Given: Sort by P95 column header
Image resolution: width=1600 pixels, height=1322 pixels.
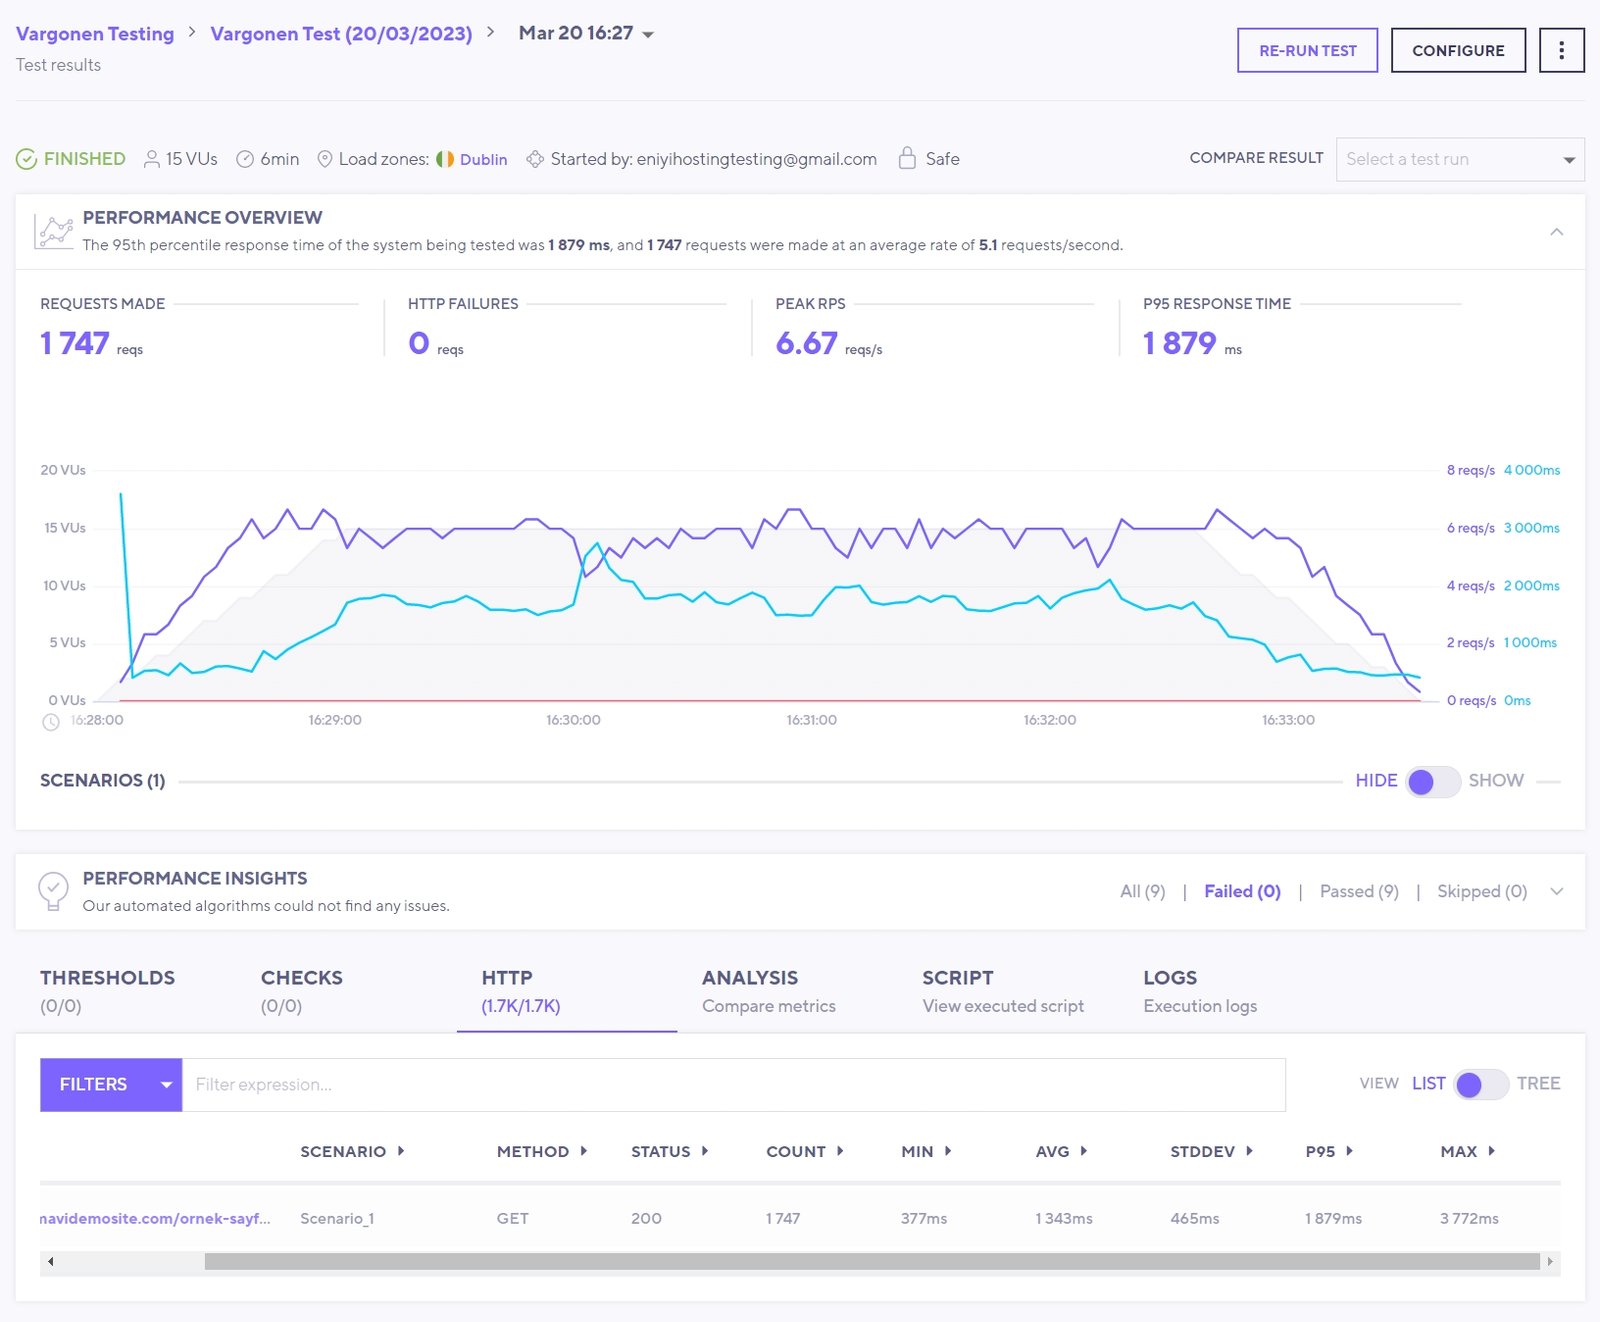Looking at the screenshot, I should (1329, 1151).
